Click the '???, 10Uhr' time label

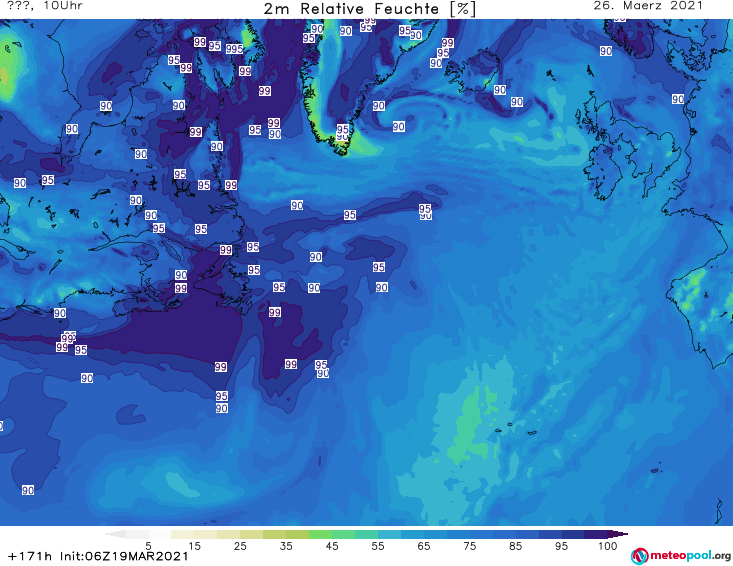click(45, 6)
